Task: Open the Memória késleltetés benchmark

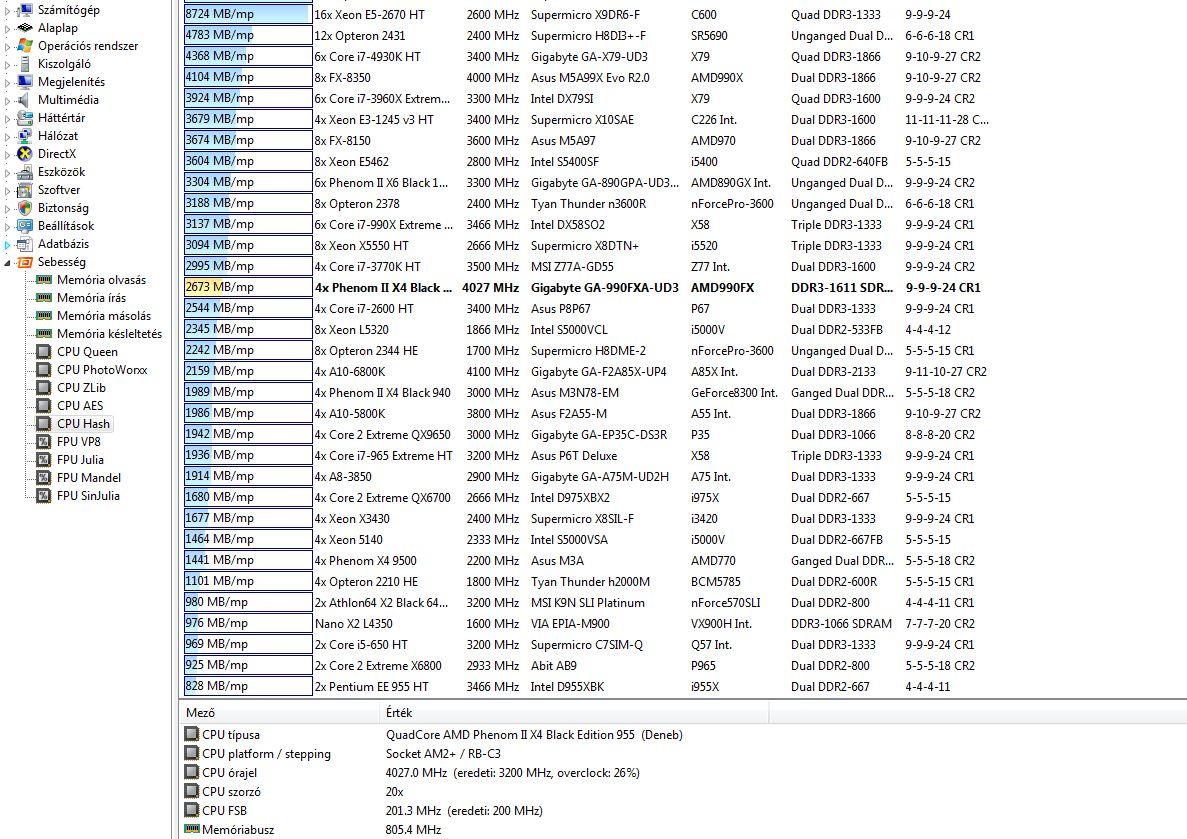Action: coord(109,334)
